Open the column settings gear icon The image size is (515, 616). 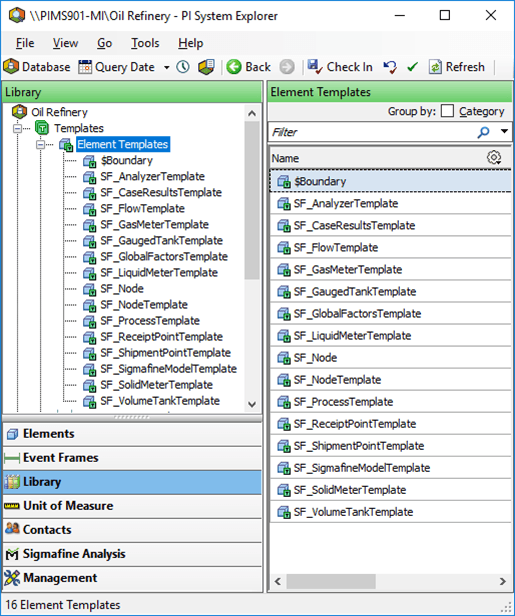coord(494,158)
